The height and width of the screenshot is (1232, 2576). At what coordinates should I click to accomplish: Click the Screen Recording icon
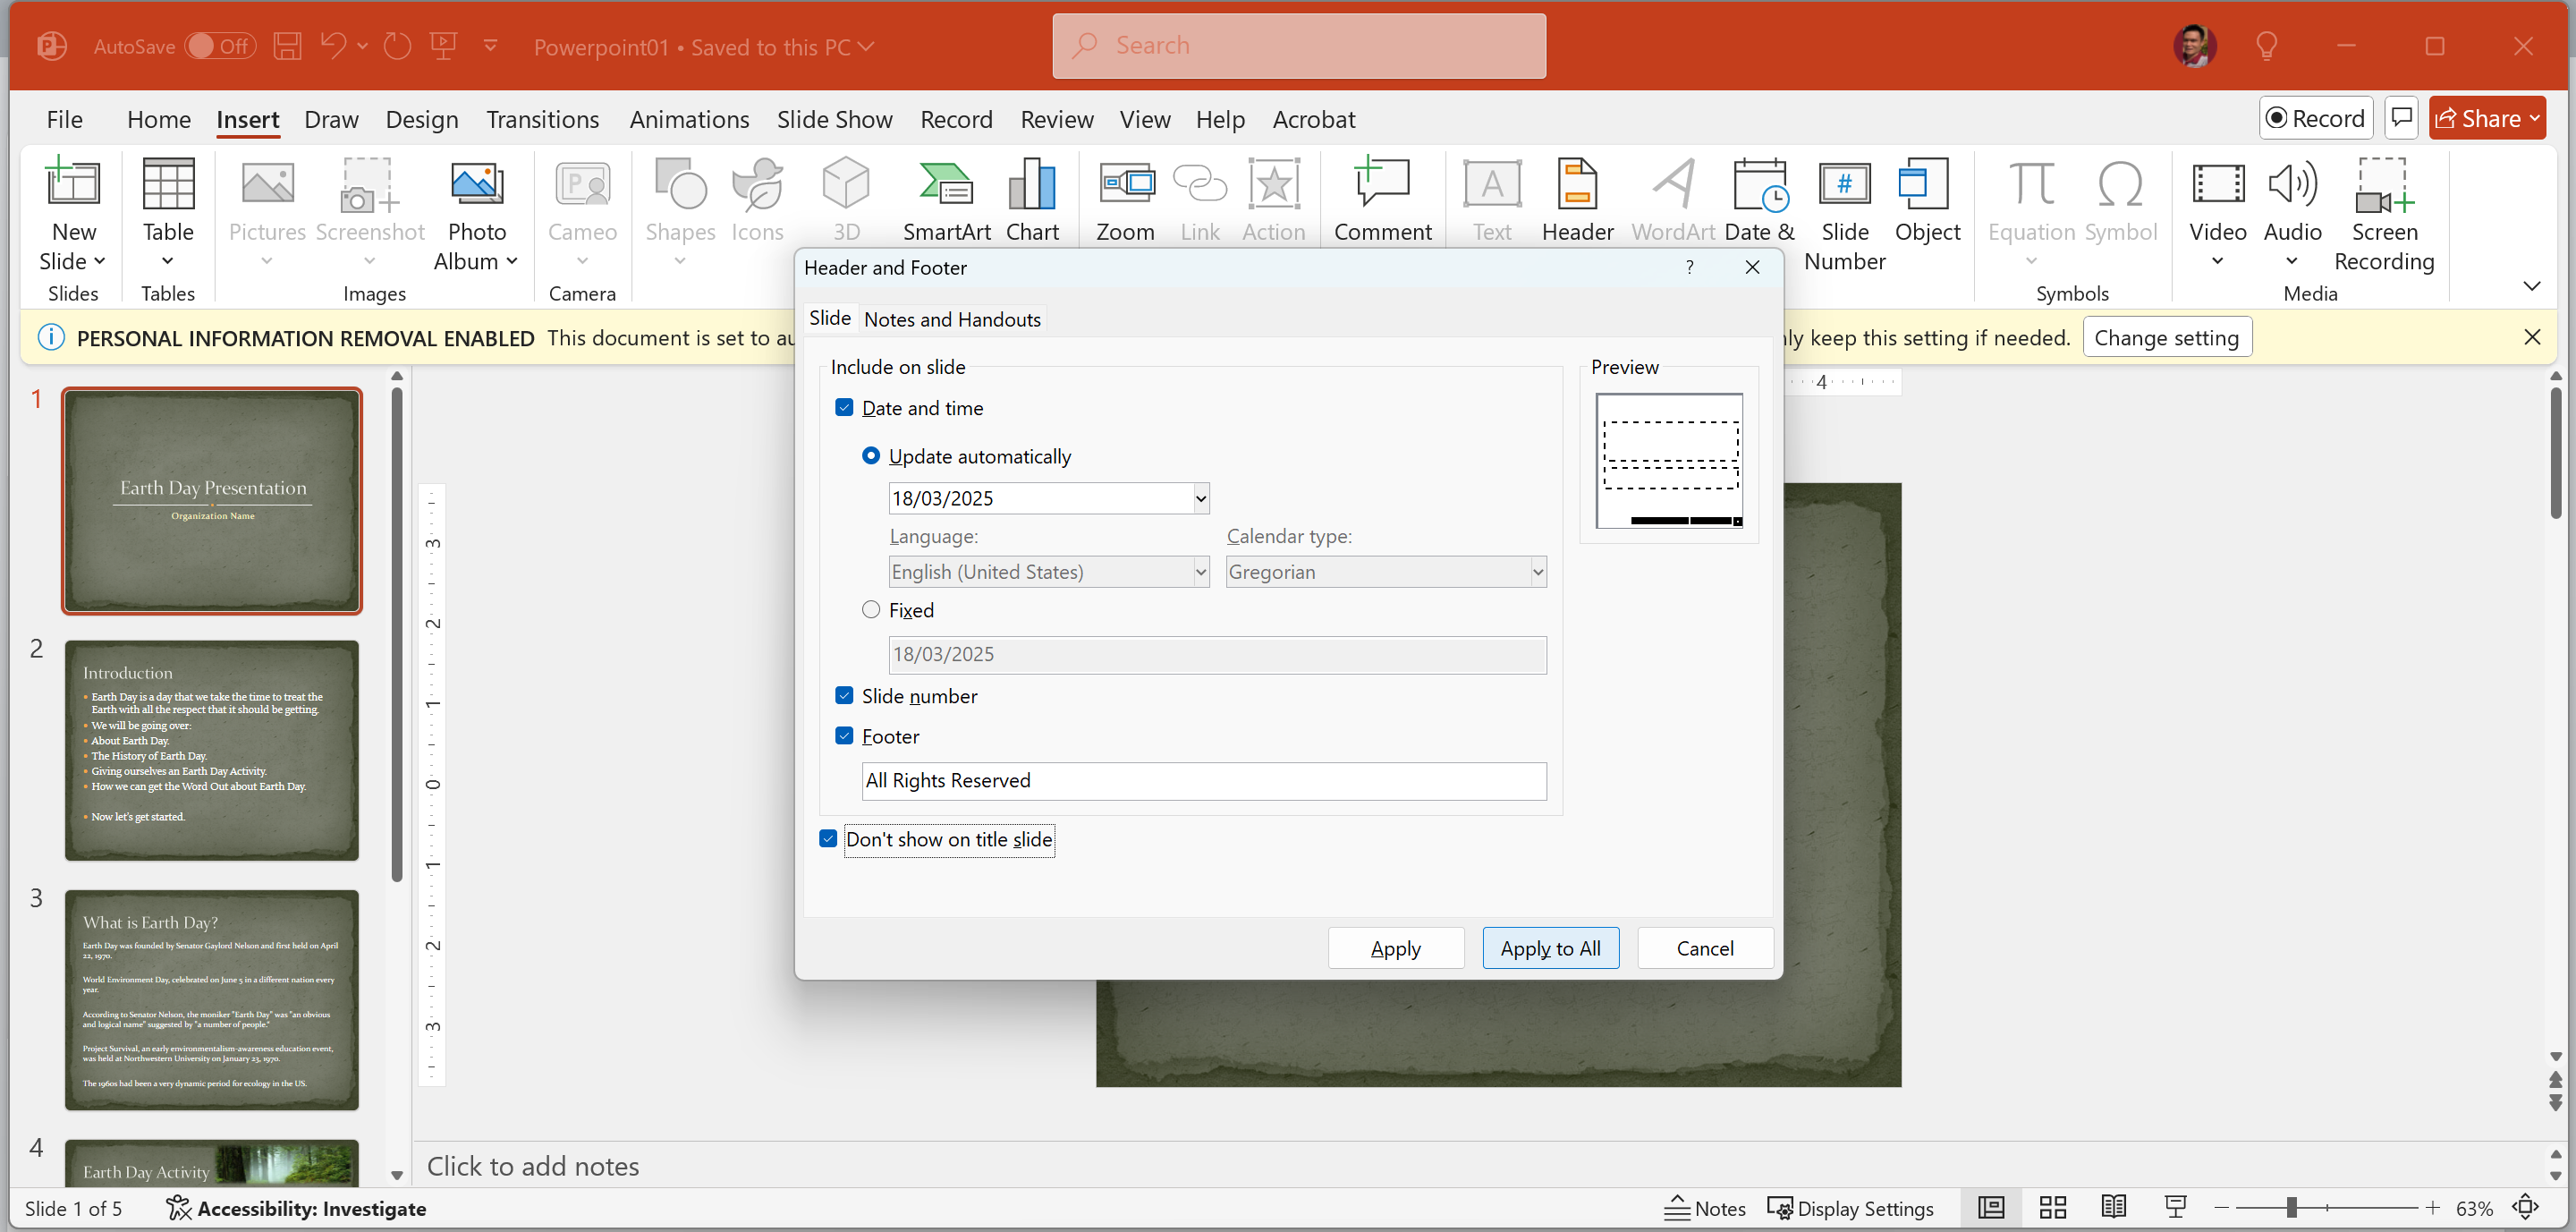2383,214
